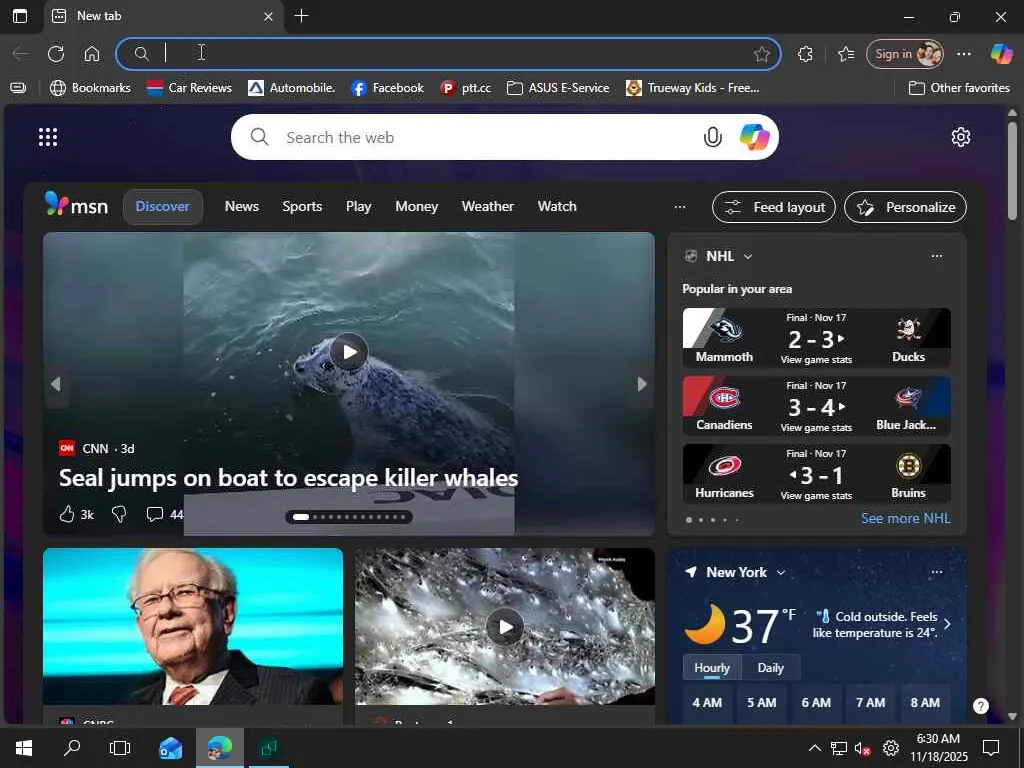Expand the New York location dropdown
The height and width of the screenshot is (768, 1024).
(780, 573)
